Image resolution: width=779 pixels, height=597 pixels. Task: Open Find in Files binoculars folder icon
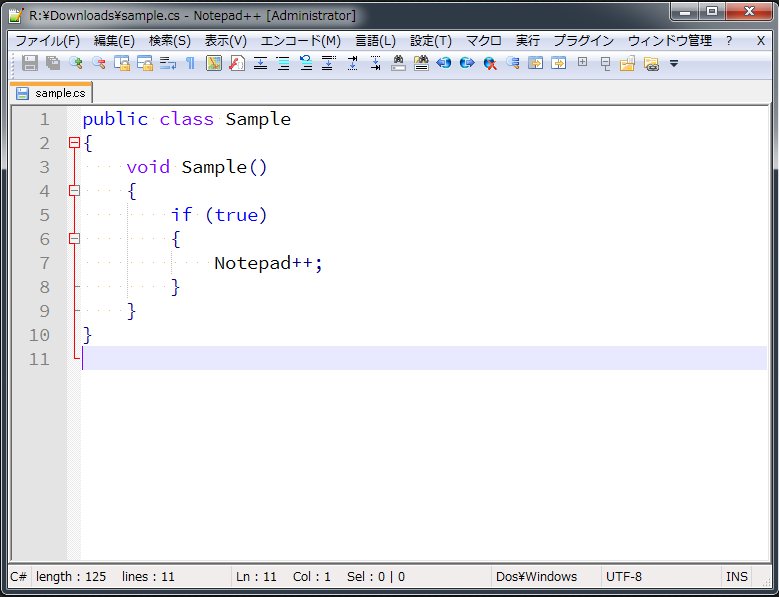[x=421, y=63]
